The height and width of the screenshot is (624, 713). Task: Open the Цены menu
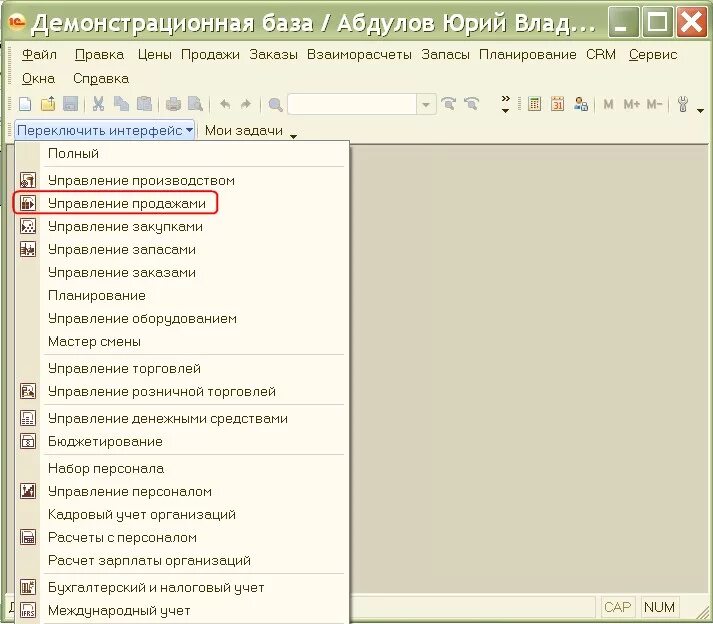[155, 55]
